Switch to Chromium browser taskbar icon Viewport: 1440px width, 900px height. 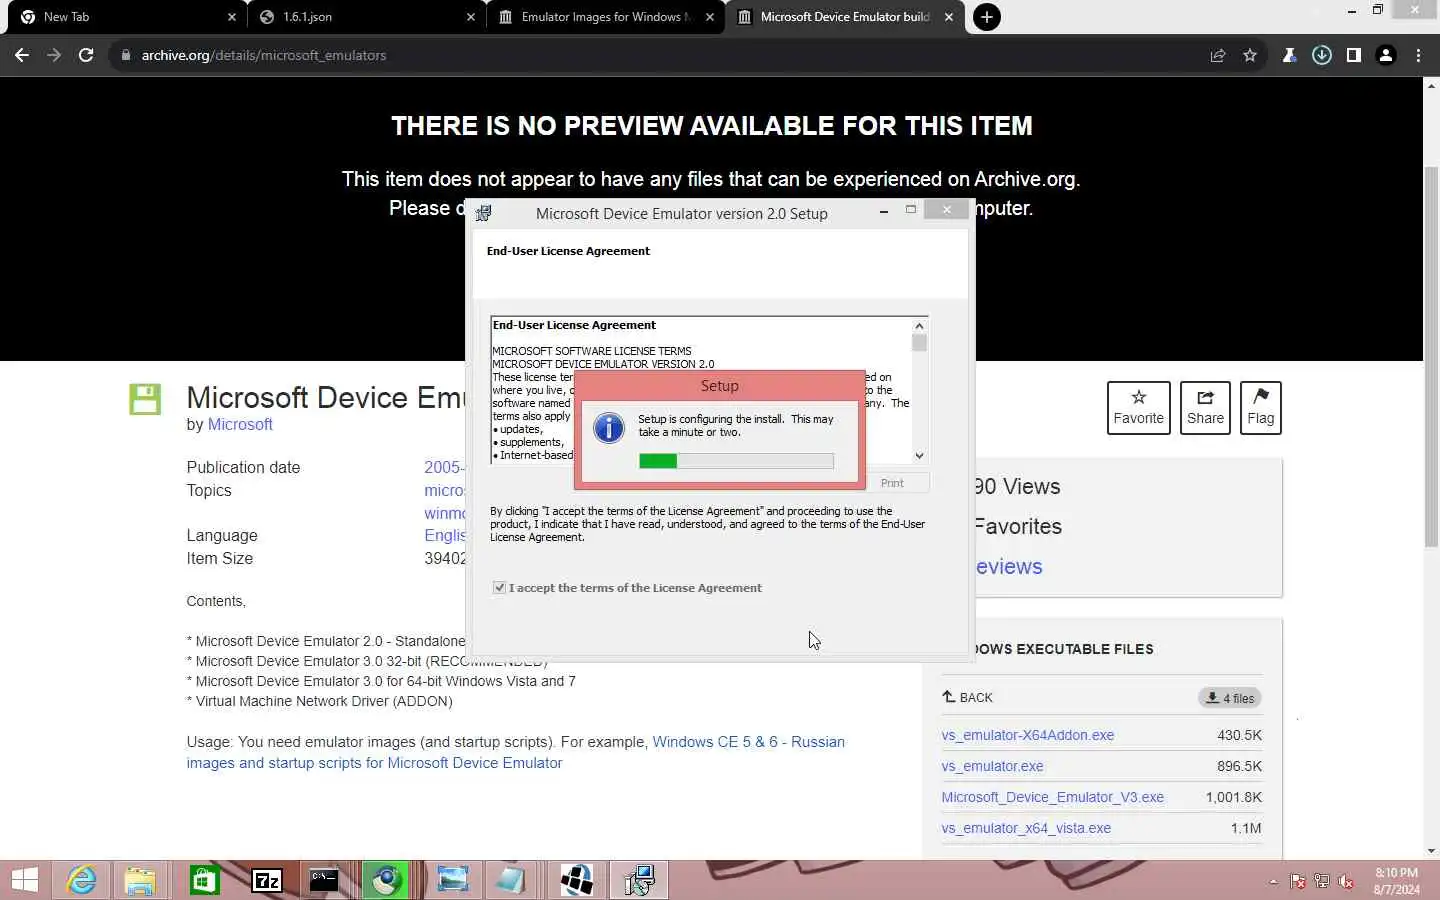point(386,880)
